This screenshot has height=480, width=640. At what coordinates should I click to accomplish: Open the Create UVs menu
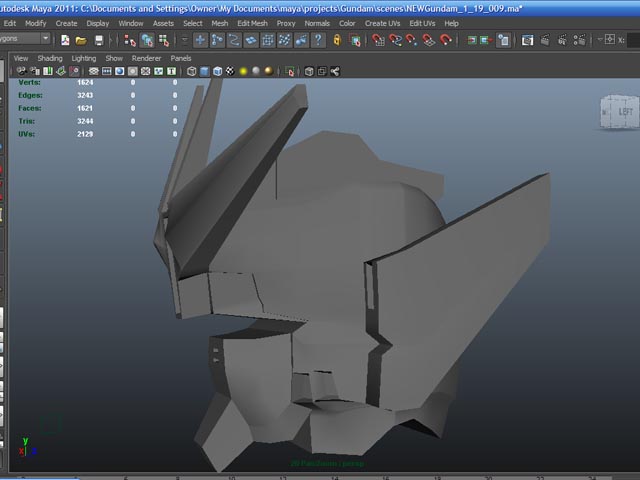pyautogui.click(x=382, y=23)
